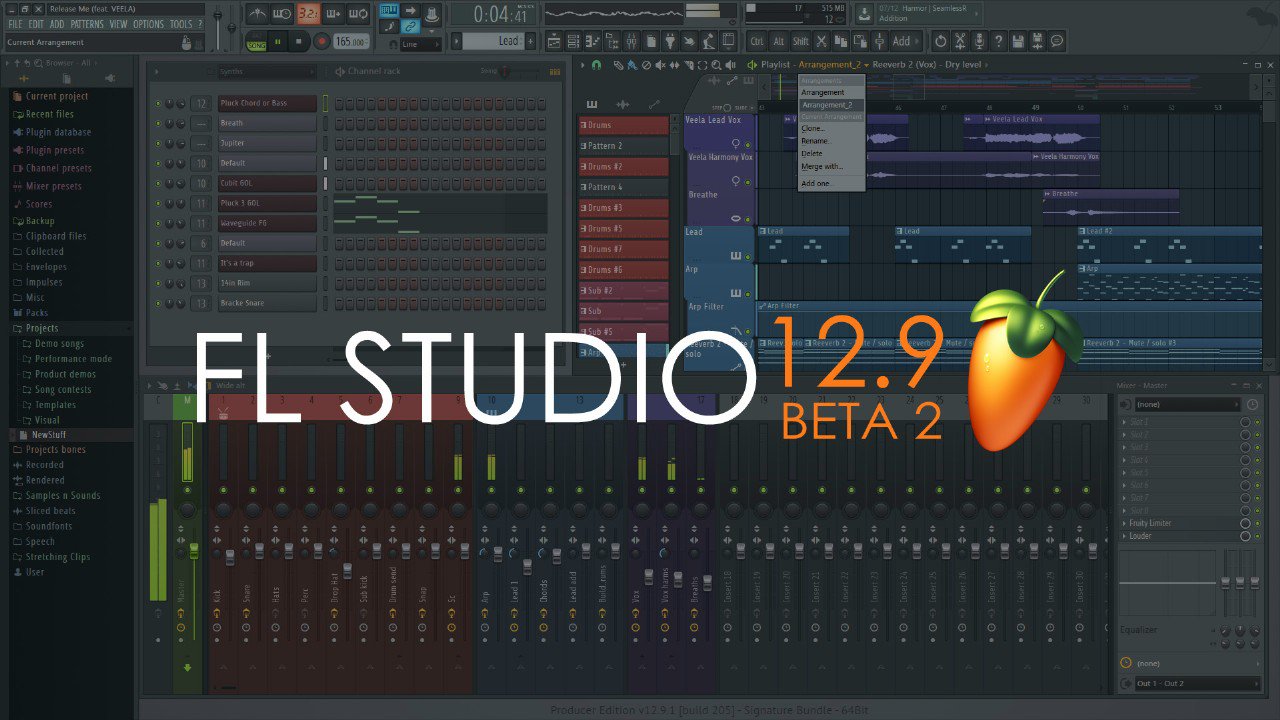This screenshot has height=720, width=1280.
Task: Select the Pattern 4 entry in the picker
Action: coord(623,187)
